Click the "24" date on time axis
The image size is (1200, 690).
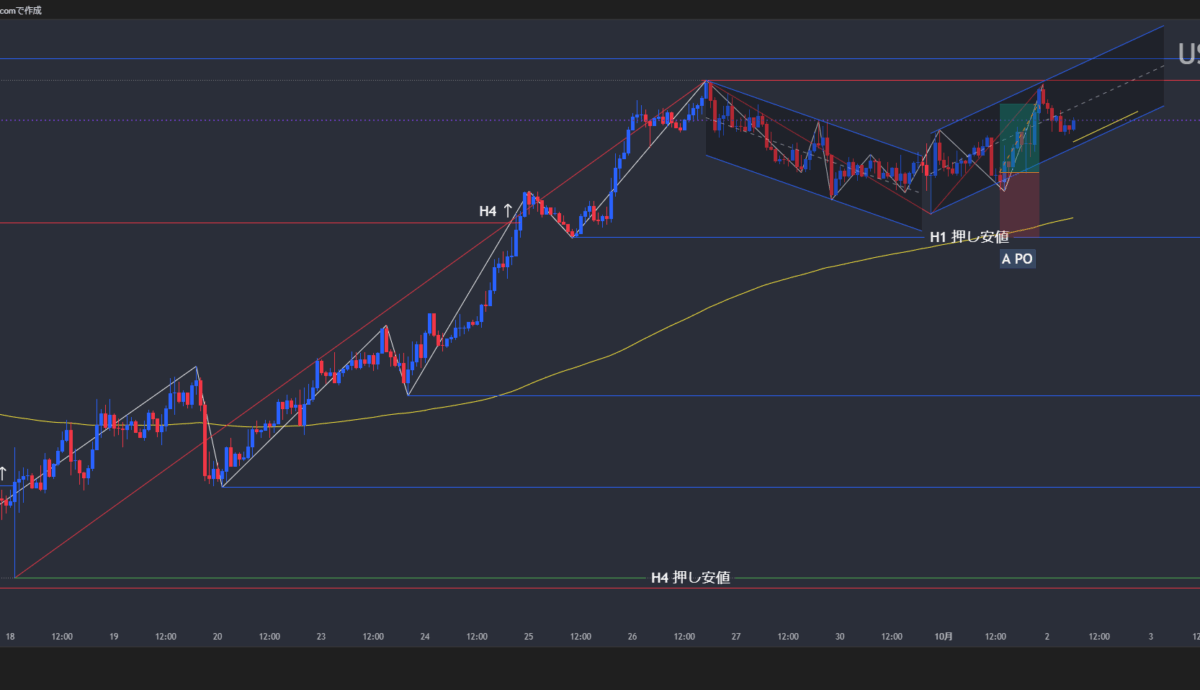tap(425, 636)
